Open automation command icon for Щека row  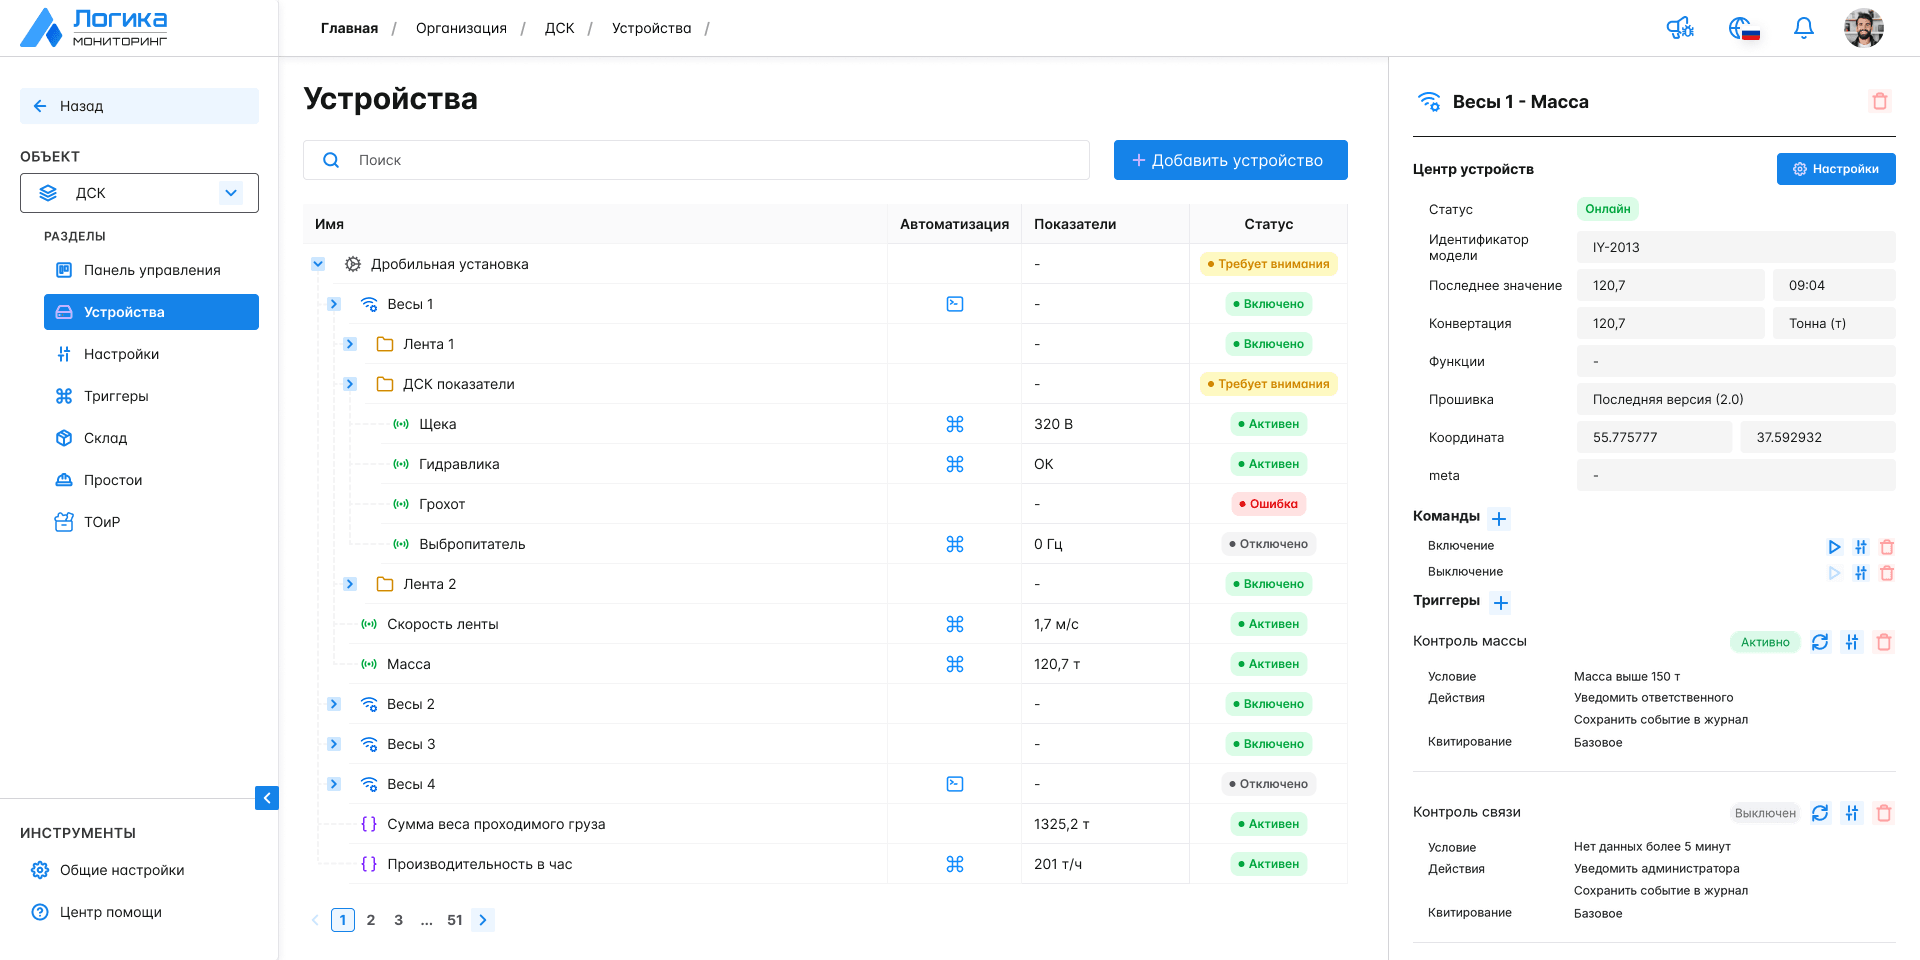coord(955,424)
